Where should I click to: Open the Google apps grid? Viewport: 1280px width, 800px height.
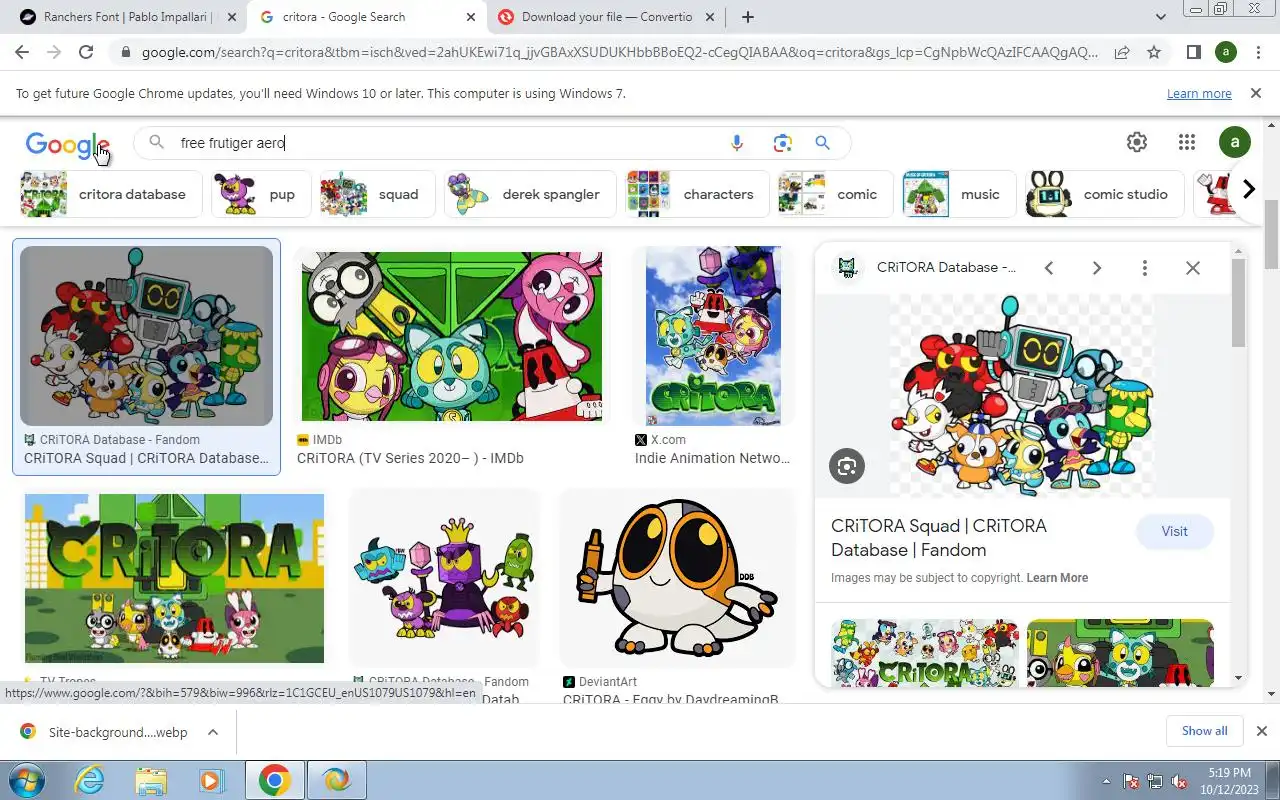[x=1187, y=142]
